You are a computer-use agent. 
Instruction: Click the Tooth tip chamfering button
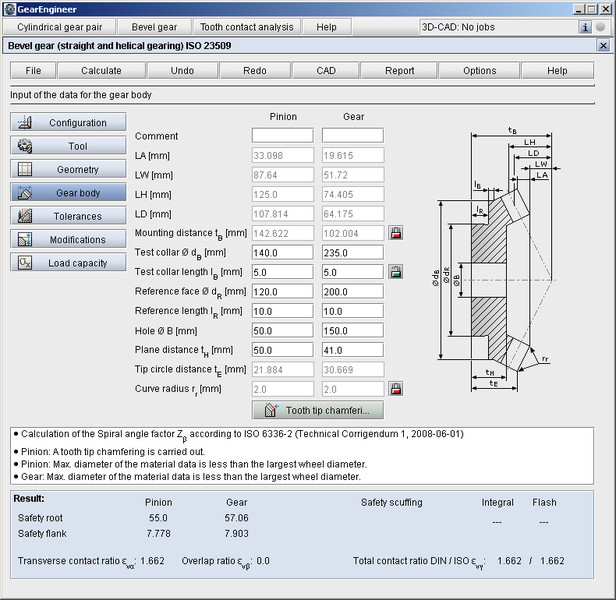pyautogui.click(x=317, y=410)
